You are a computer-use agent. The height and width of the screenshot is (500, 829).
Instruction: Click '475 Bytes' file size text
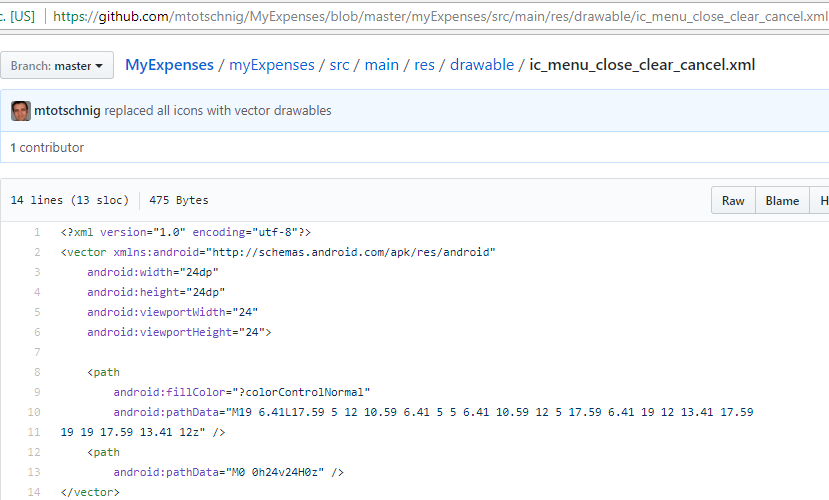point(179,200)
